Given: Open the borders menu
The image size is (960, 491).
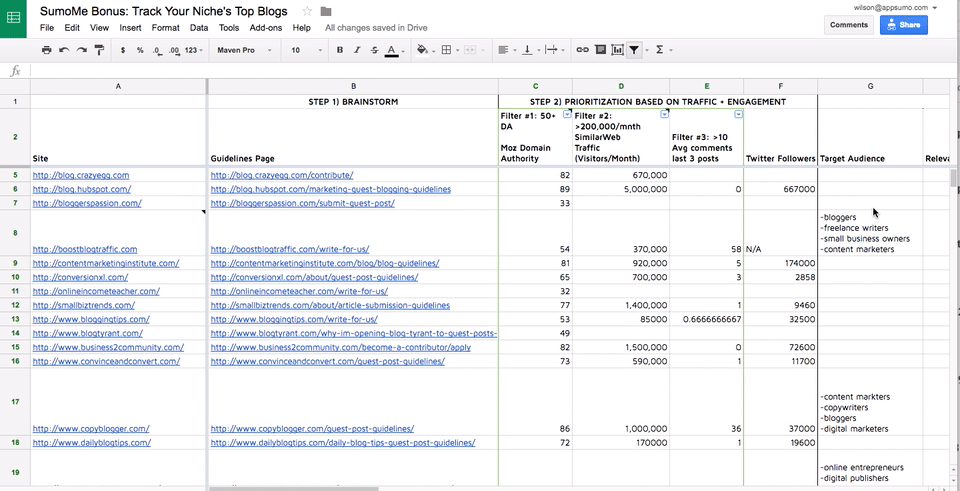Looking at the screenshot, I should pos(446,50).
